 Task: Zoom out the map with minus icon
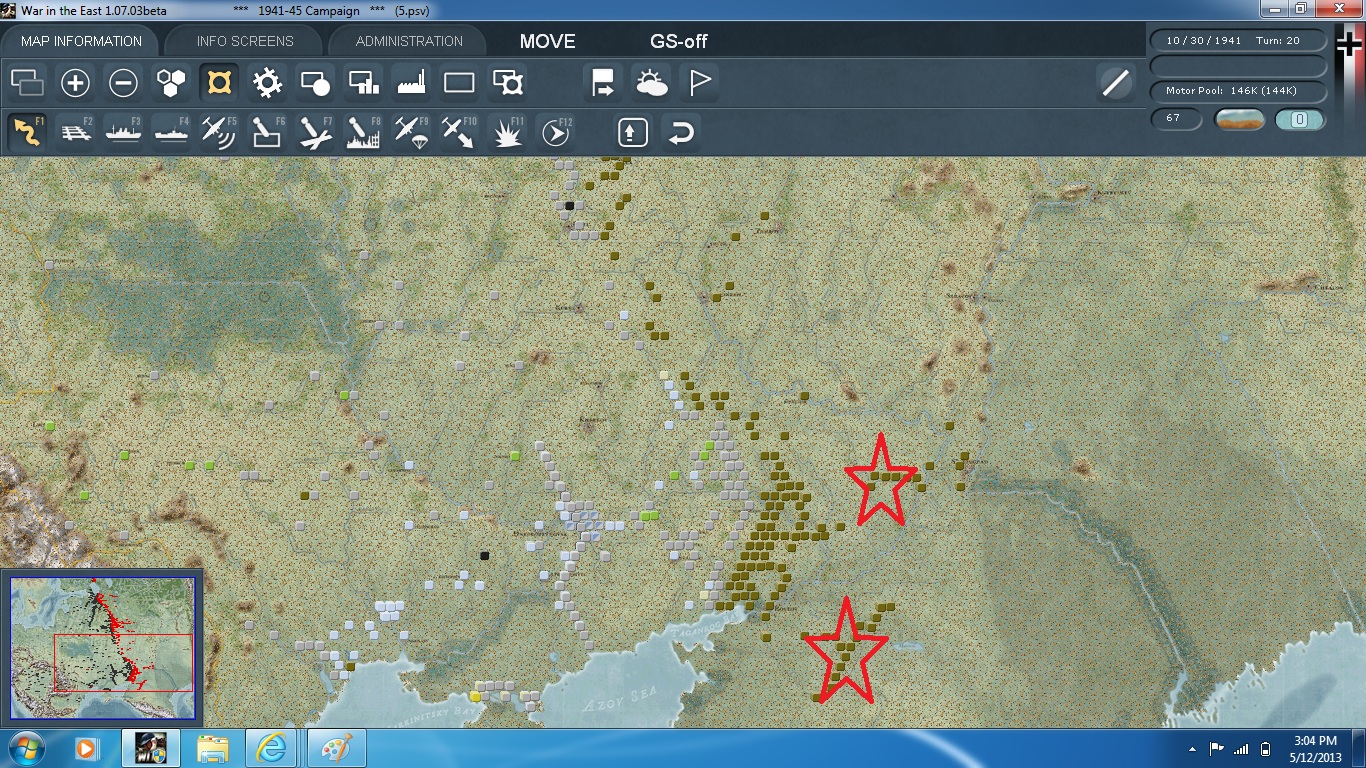click(x=123, y=83)
